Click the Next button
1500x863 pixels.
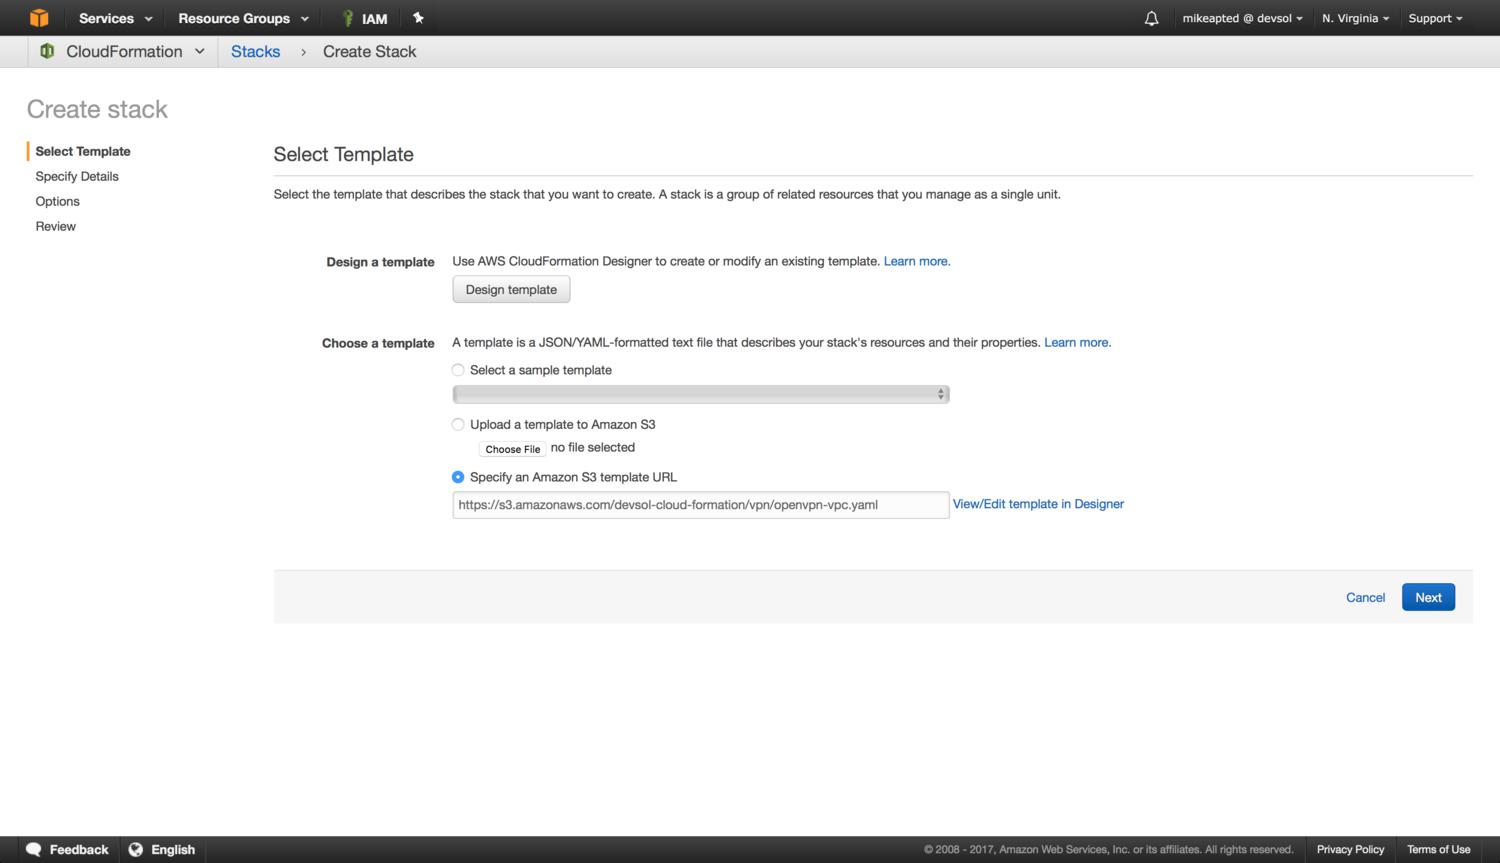(1427, 597)
